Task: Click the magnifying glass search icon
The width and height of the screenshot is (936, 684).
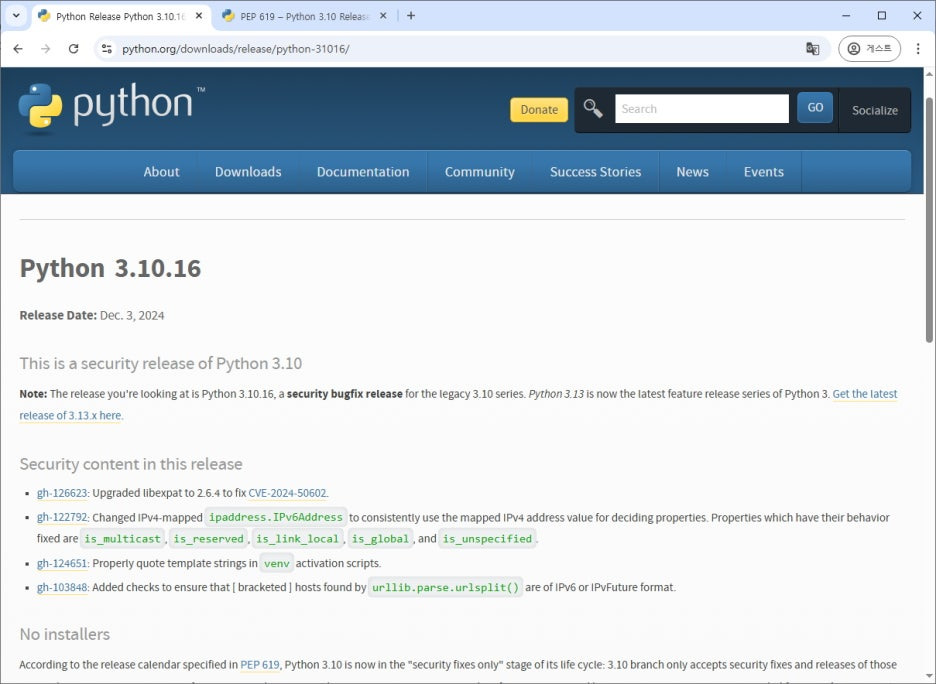Action: (593, 109)
